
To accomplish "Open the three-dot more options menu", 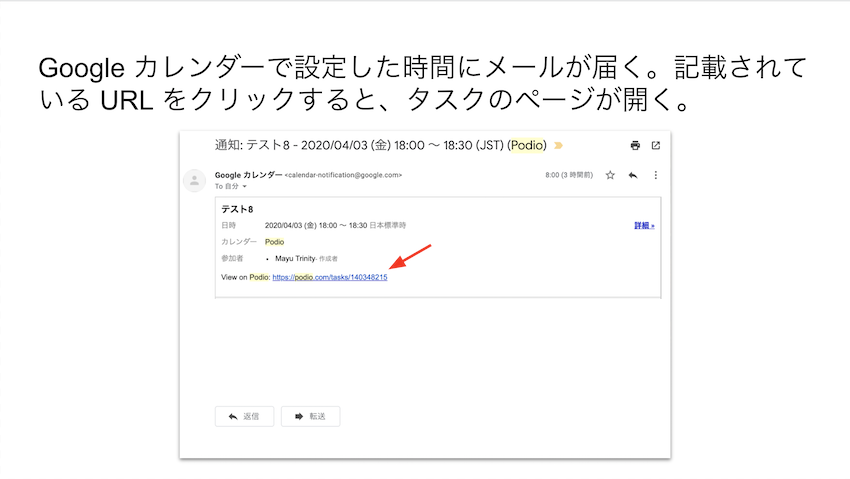I will pos(656,175).
